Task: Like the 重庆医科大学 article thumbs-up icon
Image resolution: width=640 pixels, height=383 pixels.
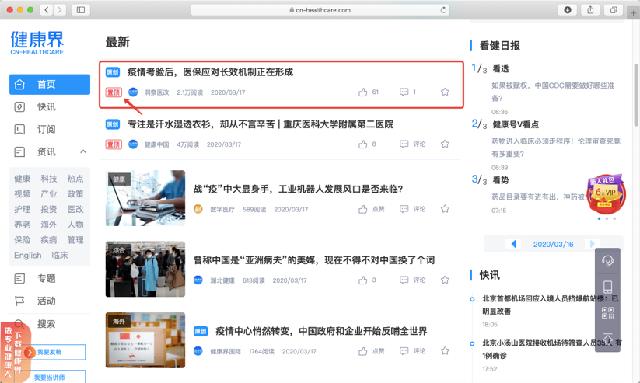Action: point(362,144)
